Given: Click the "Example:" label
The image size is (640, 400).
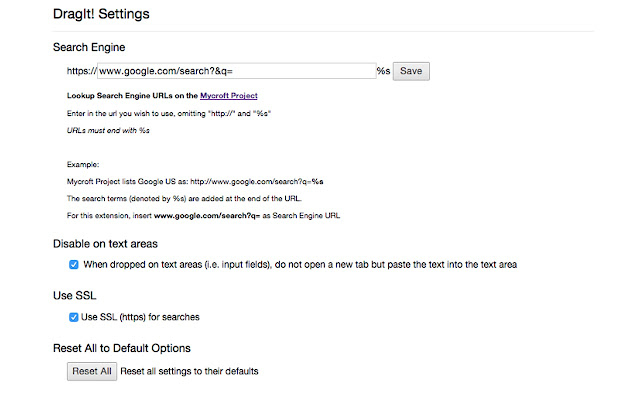Looking at the screenshot, I should 84,164.
